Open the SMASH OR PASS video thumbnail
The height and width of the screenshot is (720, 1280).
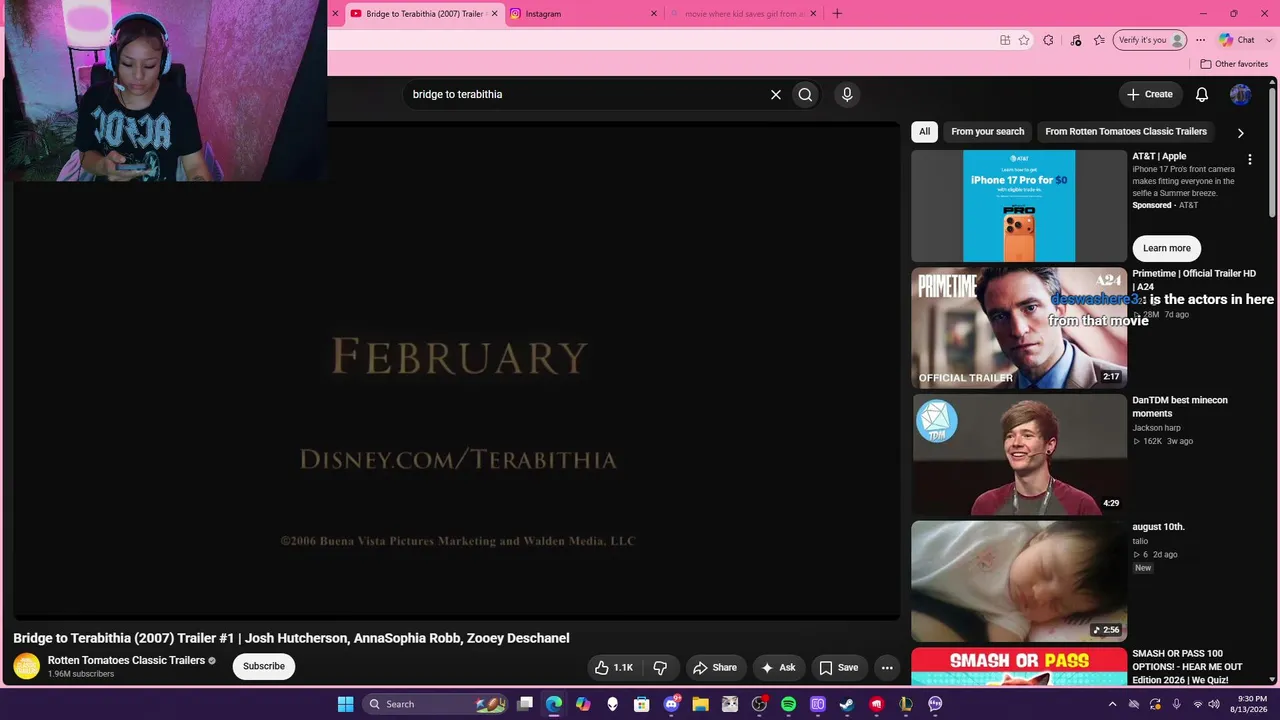click(1019, 667)
